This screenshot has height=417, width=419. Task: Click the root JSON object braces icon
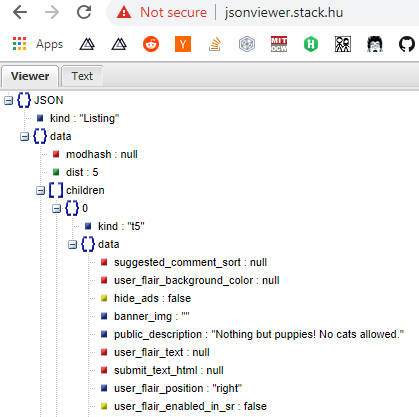tap(24, 100)
